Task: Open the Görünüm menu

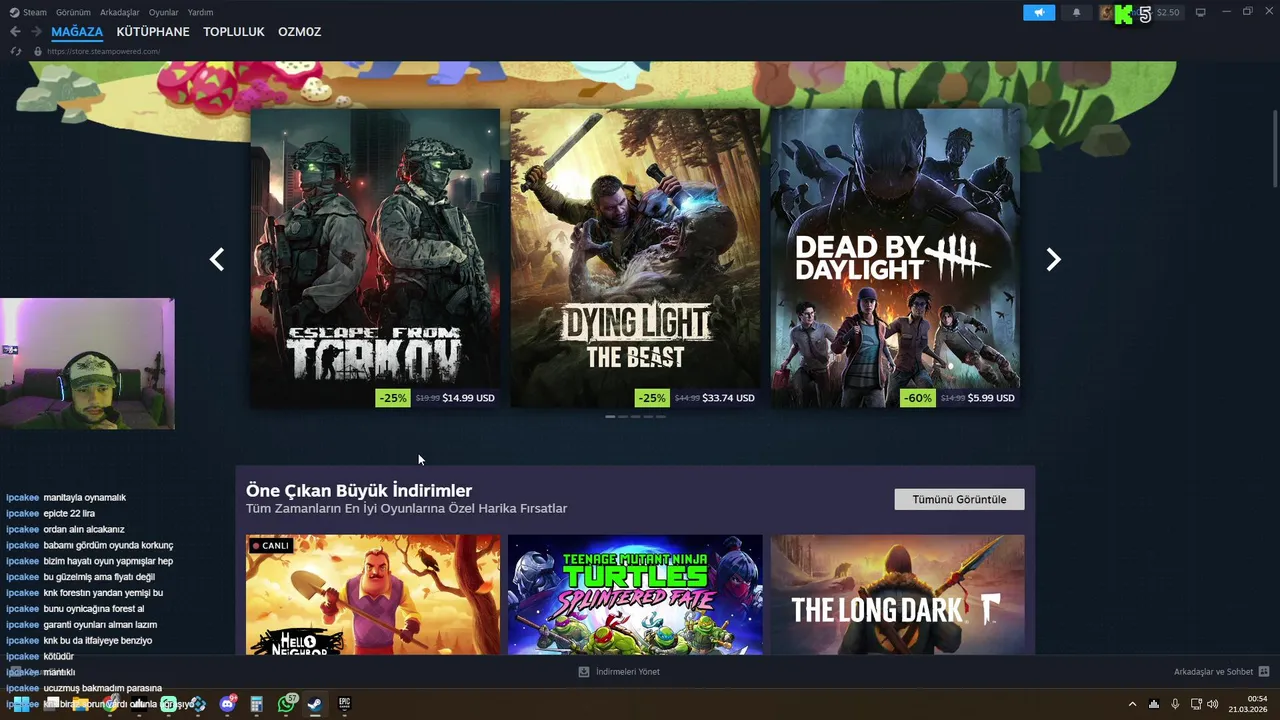Action: pyautogui.click(x=73, y=12)
